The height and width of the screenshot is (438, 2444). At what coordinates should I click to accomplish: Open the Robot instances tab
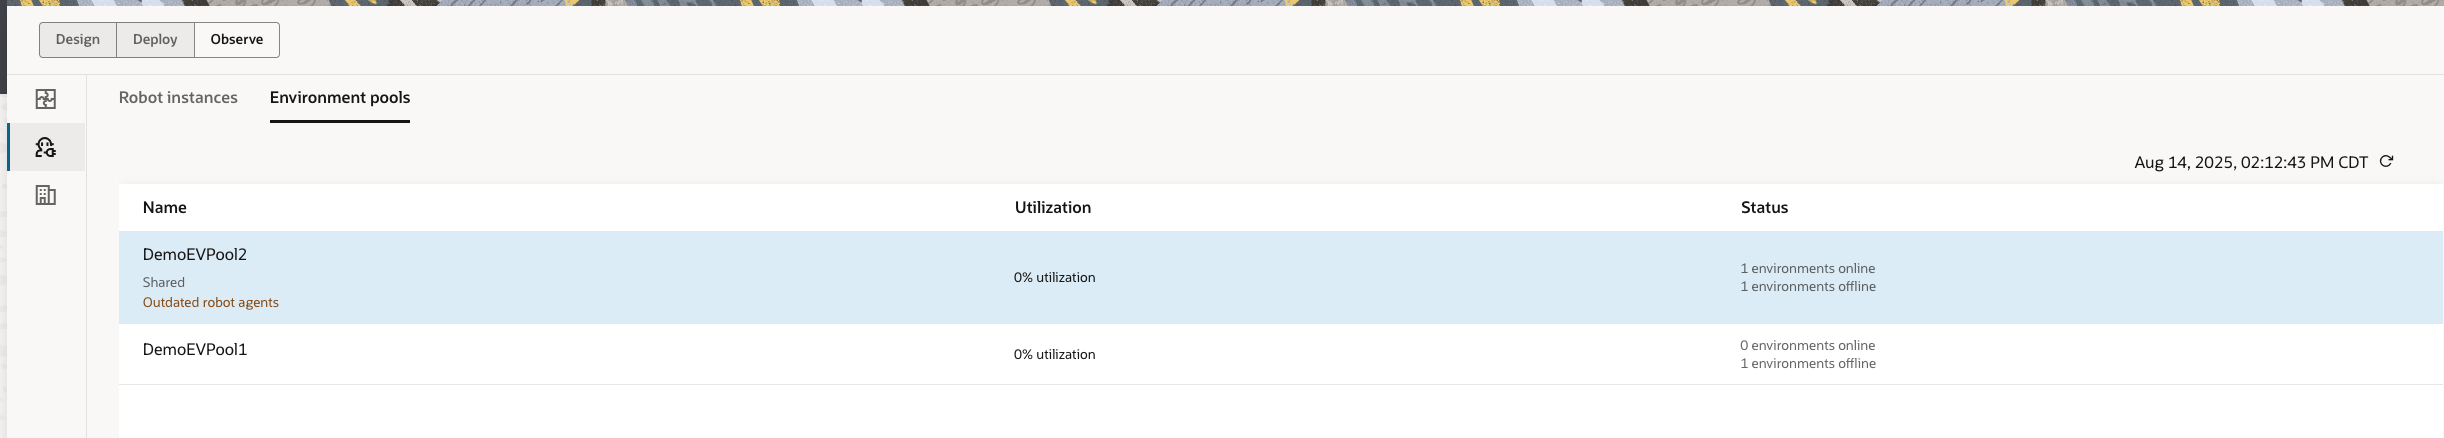[178, 98]
